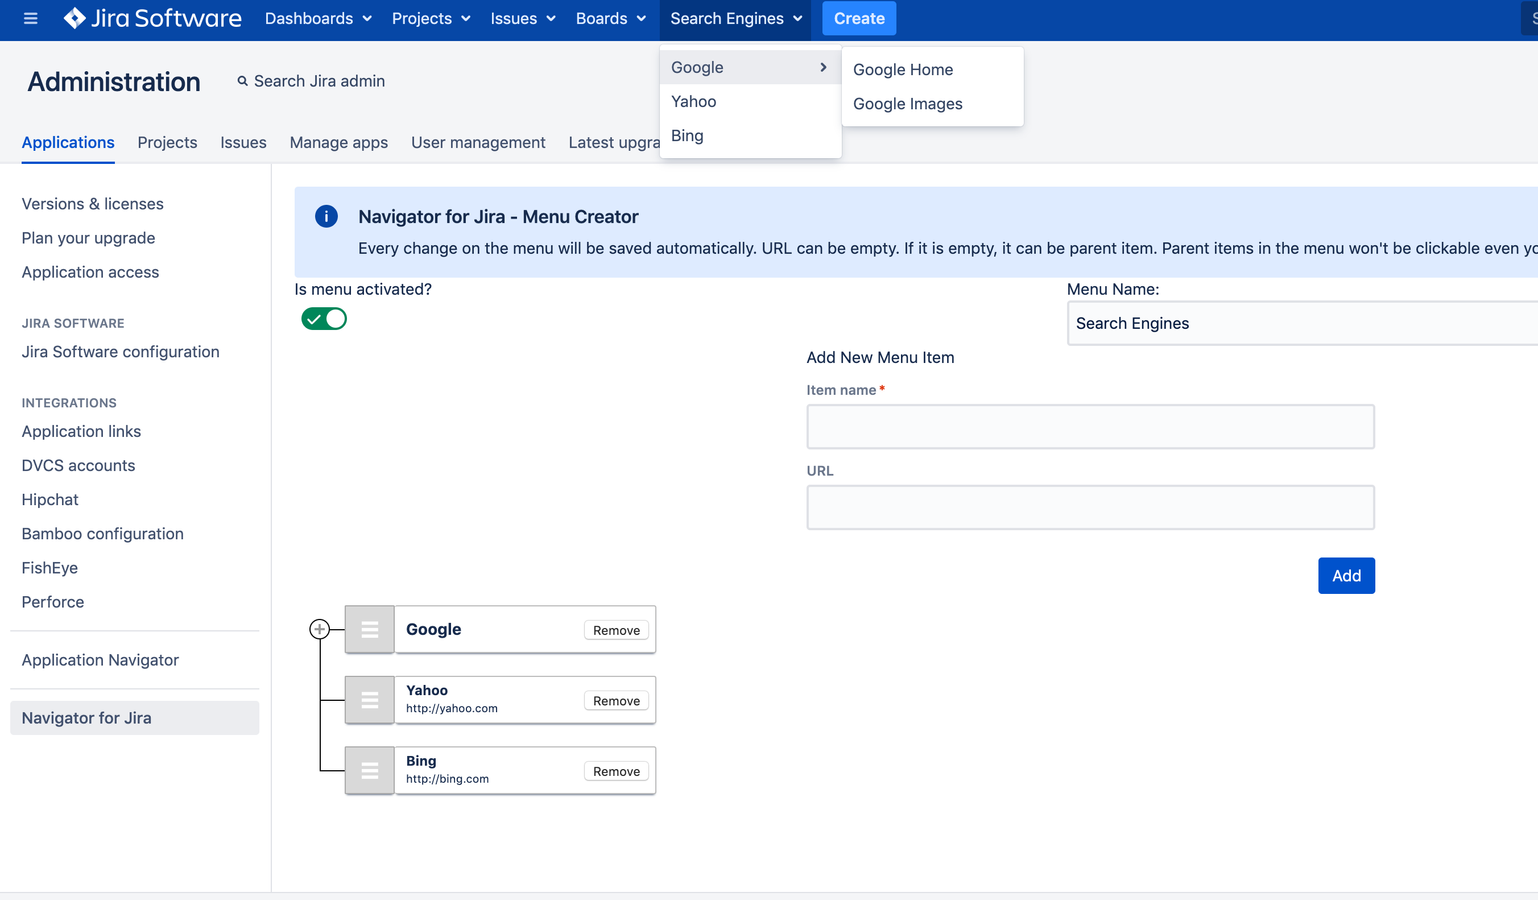Open Bamboo configuration sidebar link

click(x=102, y=533)
